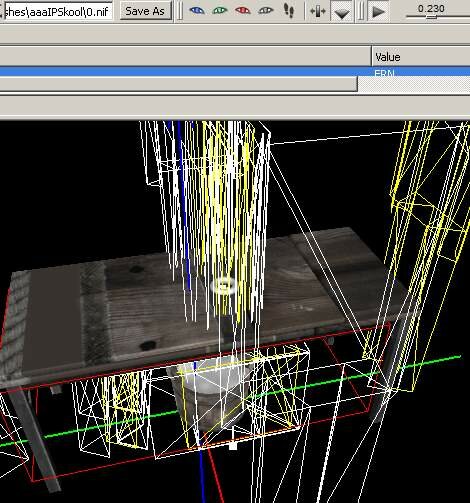Toggle the blue eye view icon
This screenshot has width=470, height=503.
197,11
